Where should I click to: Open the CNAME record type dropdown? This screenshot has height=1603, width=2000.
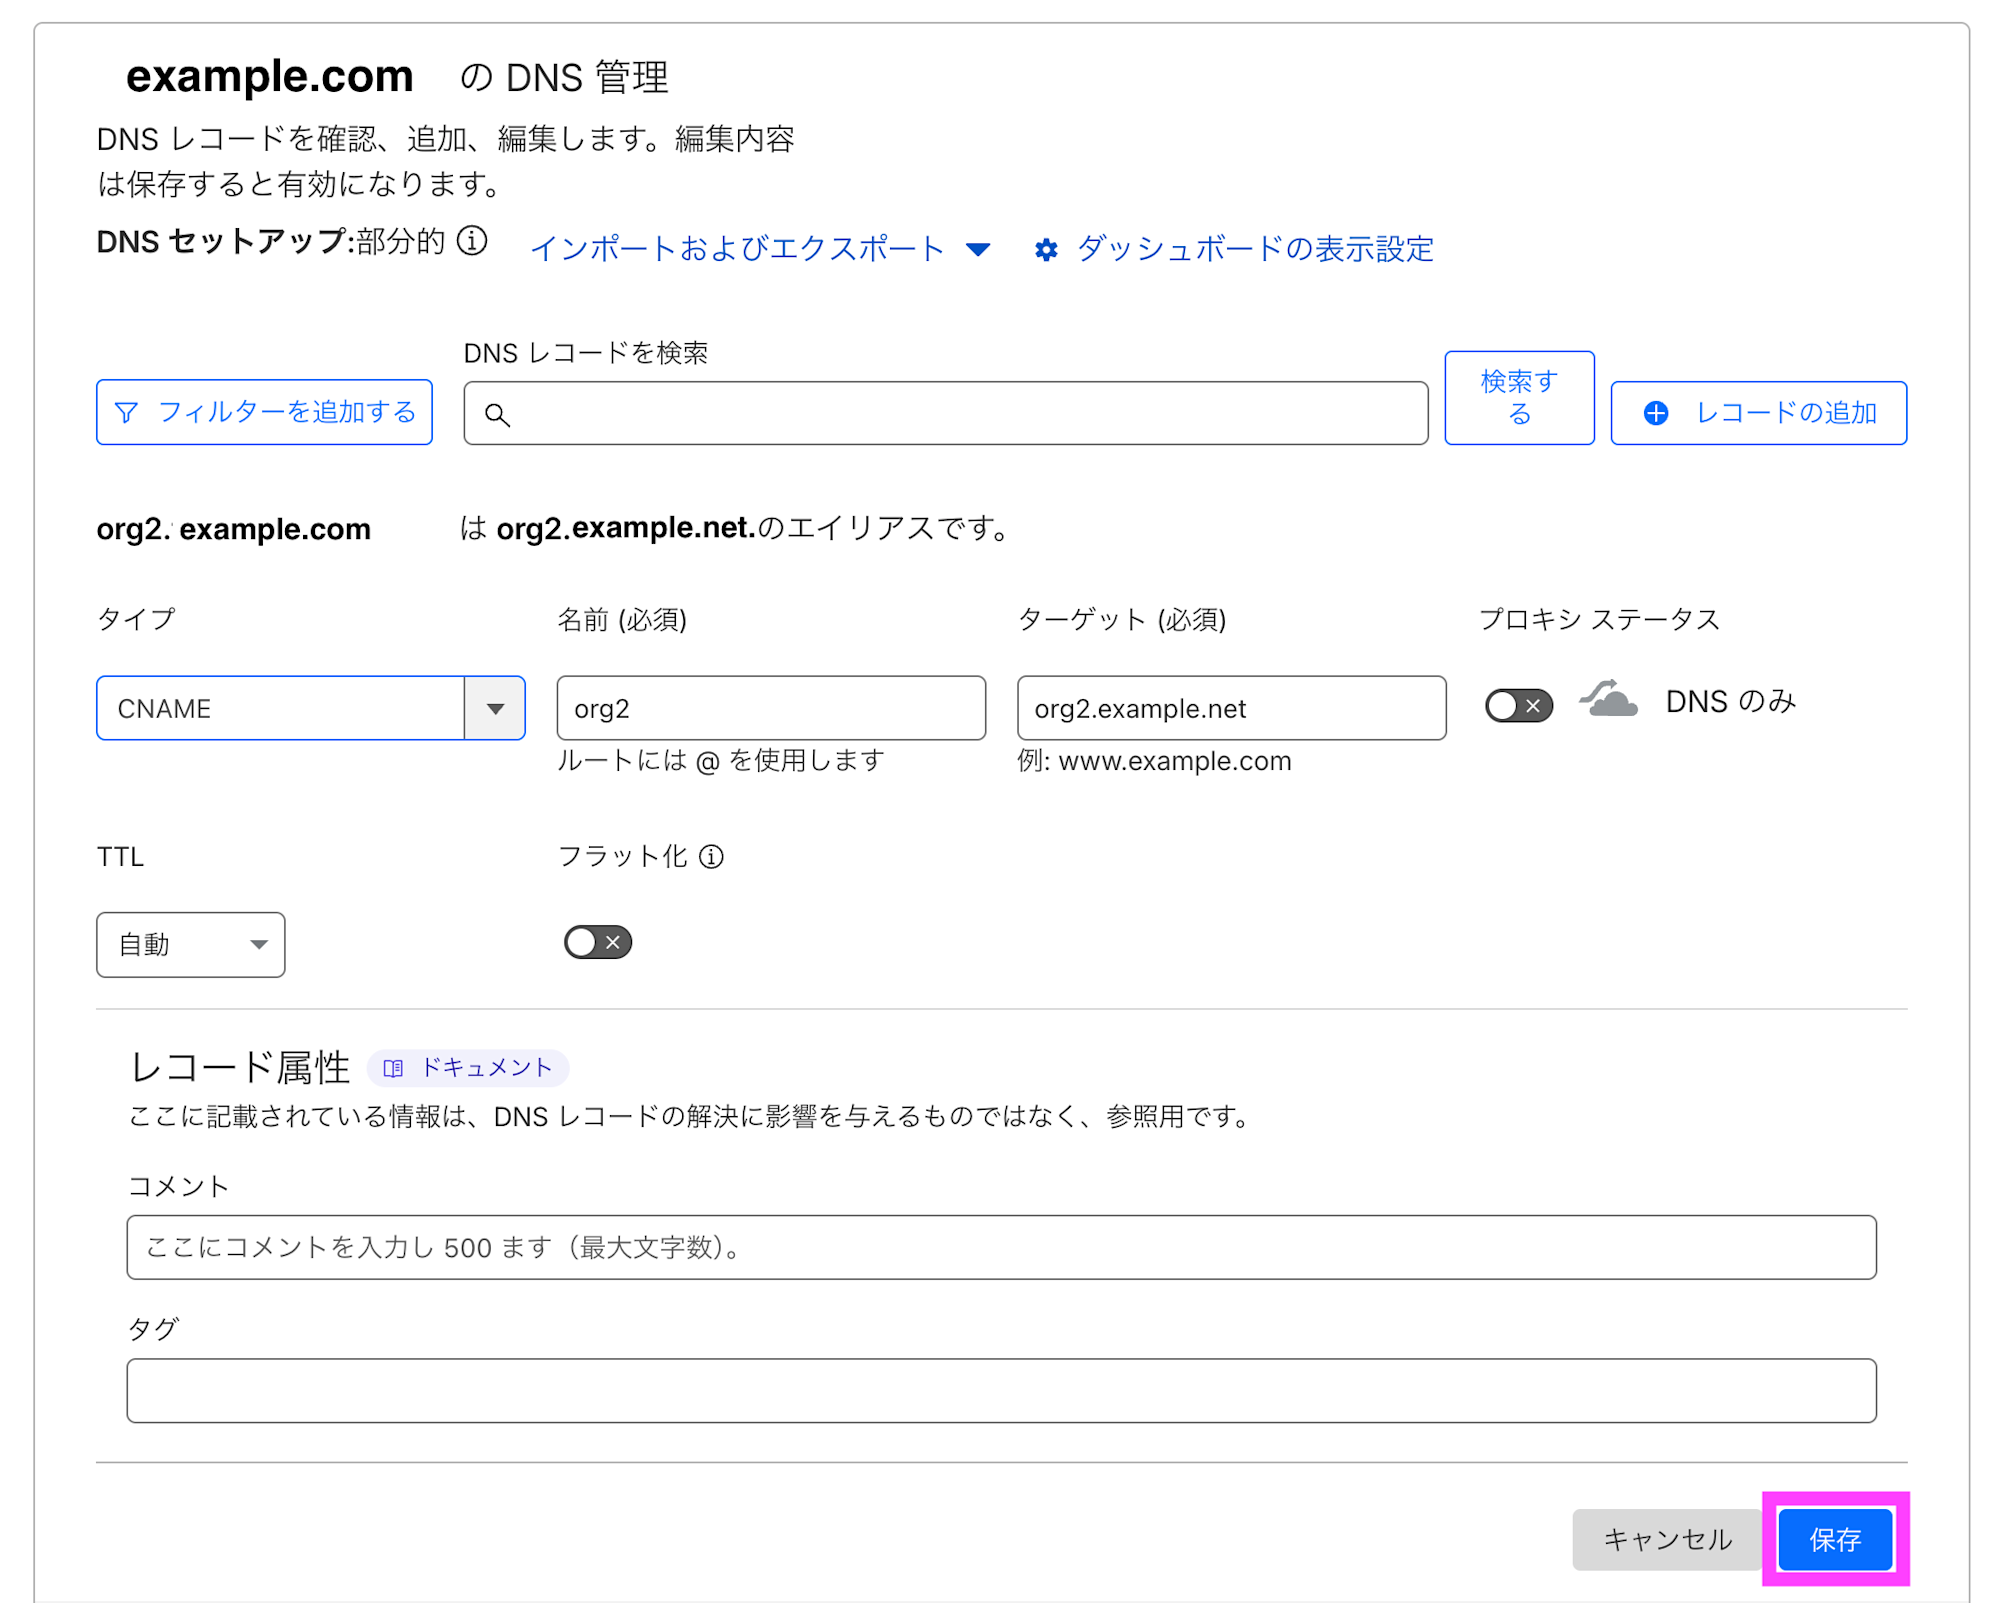(x=496, y=708)
